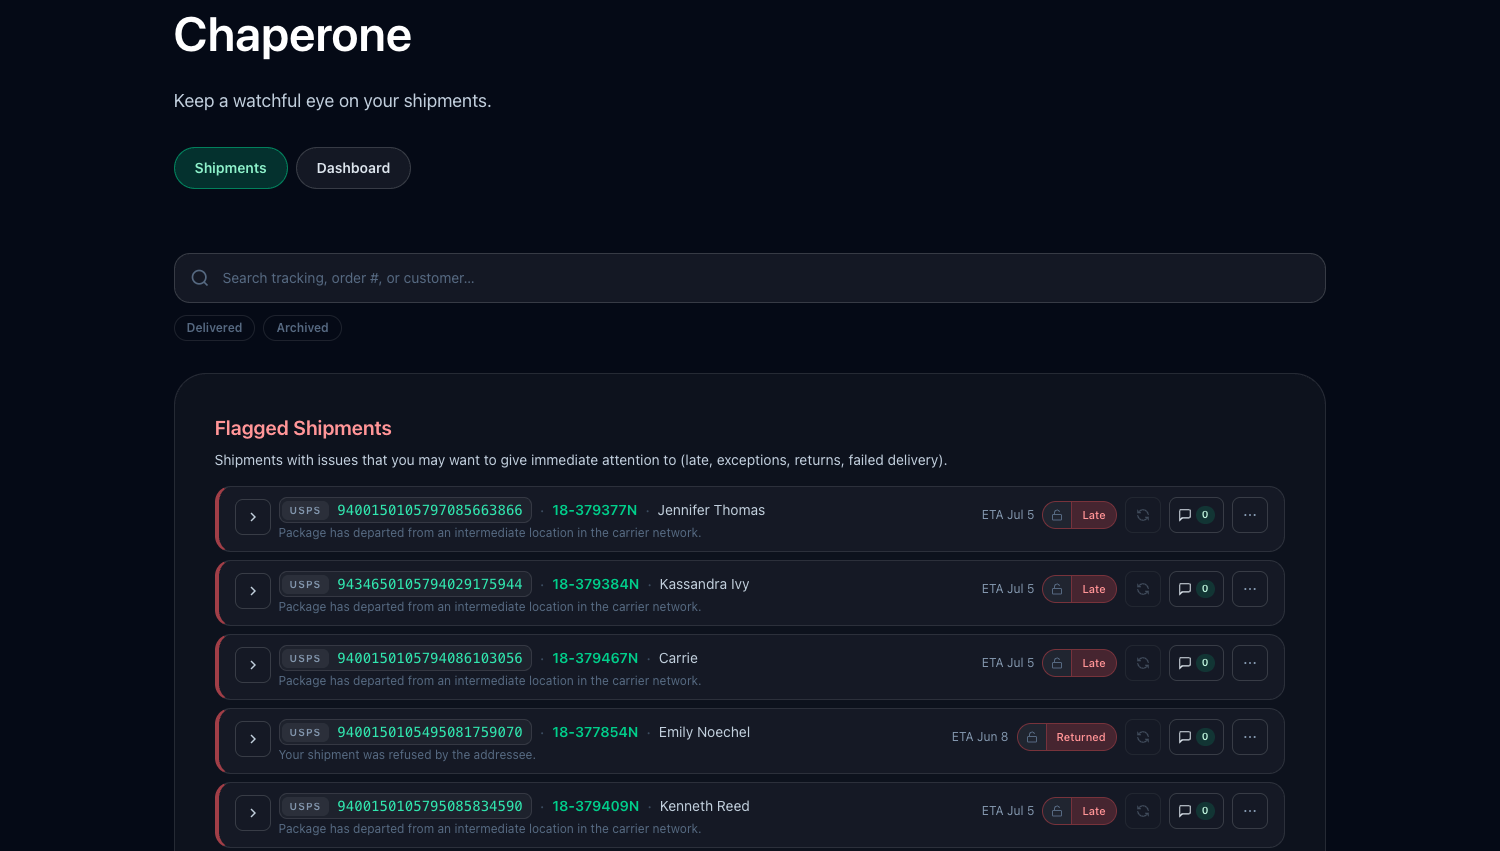The image size is (1500, 851).
Task: Refresh tracking for Emily Noechel shipment
Action: [x=1143, y=737]
